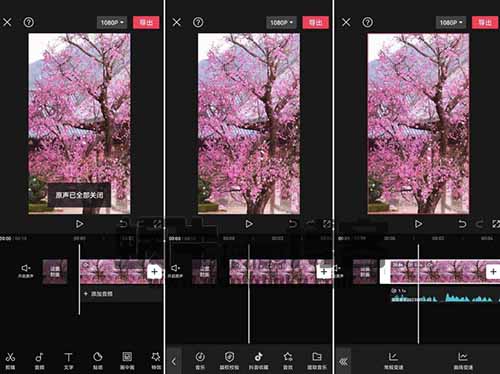The height and width of the screenshot is (374, 500).
Task: Enter fullscreen preview on middle screen
Action: click(x=327, y=224)
